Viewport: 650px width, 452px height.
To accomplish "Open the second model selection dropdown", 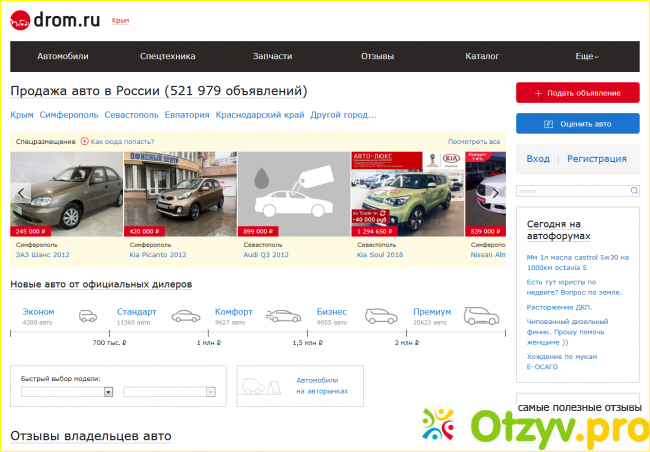I will [169, 391].
